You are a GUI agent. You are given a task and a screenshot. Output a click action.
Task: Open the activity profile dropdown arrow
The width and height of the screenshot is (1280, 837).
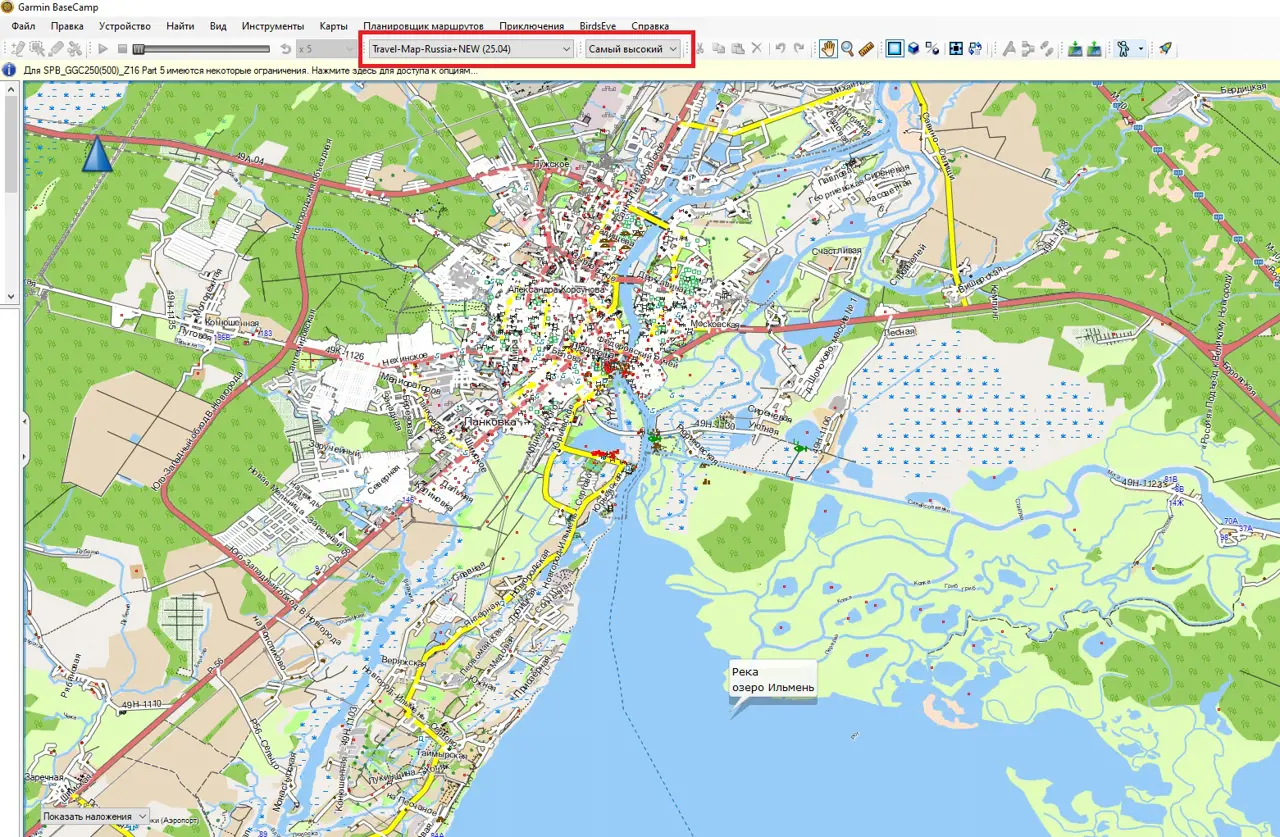(1140, 48)
